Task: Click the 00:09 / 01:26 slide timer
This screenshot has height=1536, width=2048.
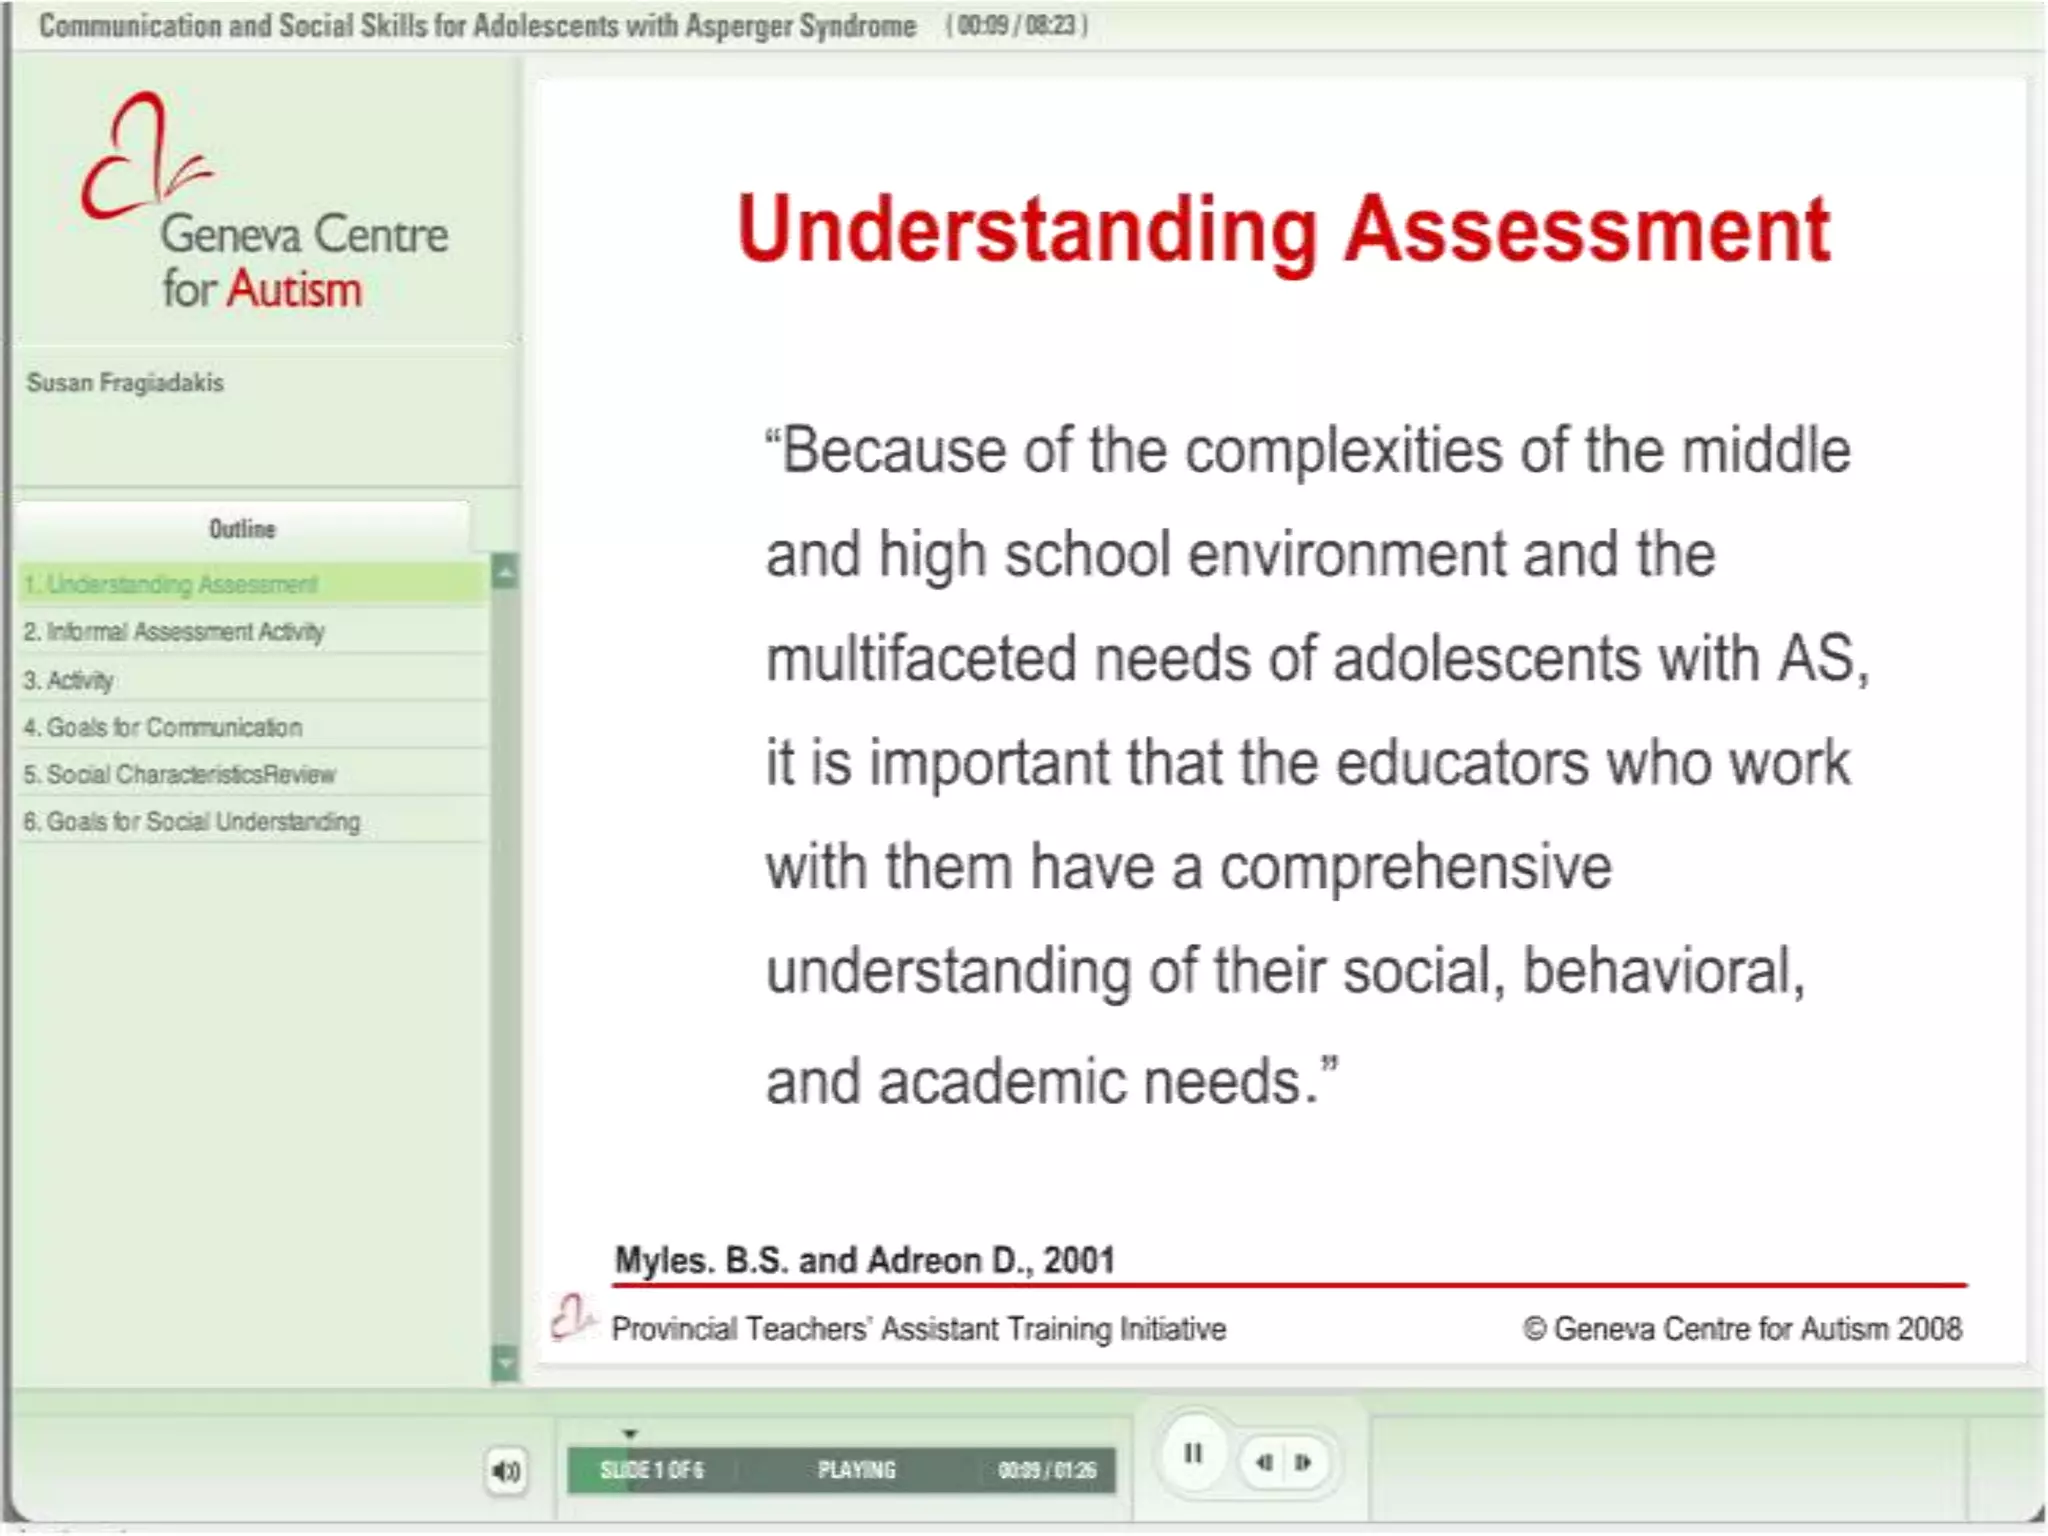Action: (x=1046, y=1471)
